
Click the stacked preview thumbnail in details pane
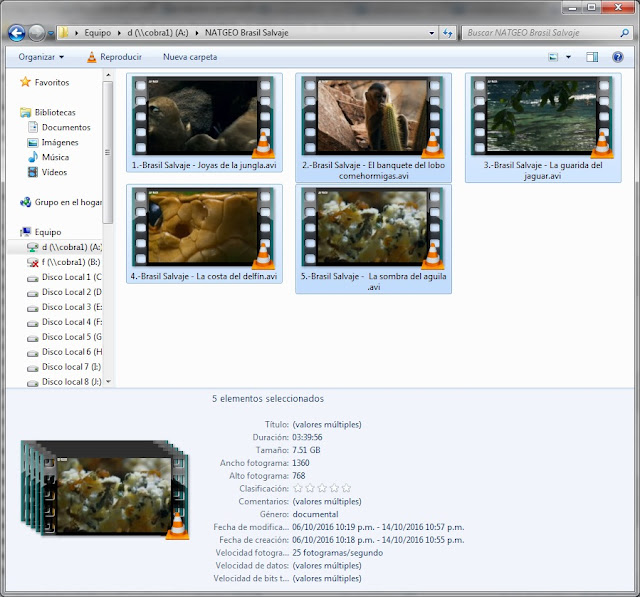[x=105, y=490]
